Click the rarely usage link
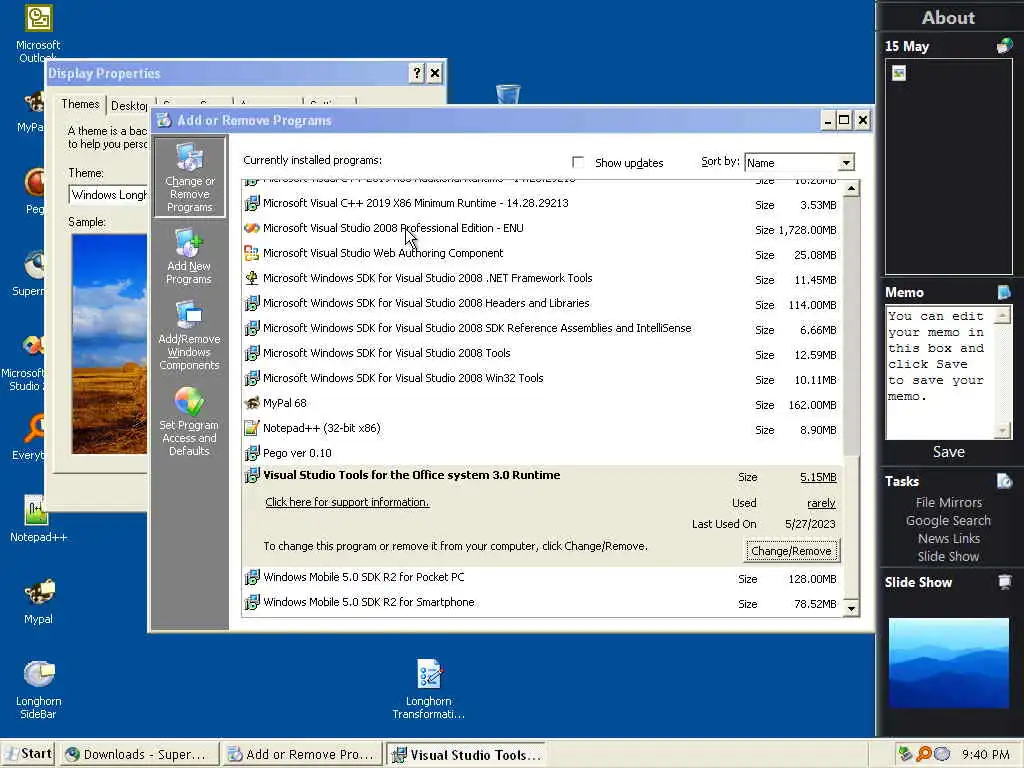Viewport: 1024px width, 768px height. click(822, 503)
